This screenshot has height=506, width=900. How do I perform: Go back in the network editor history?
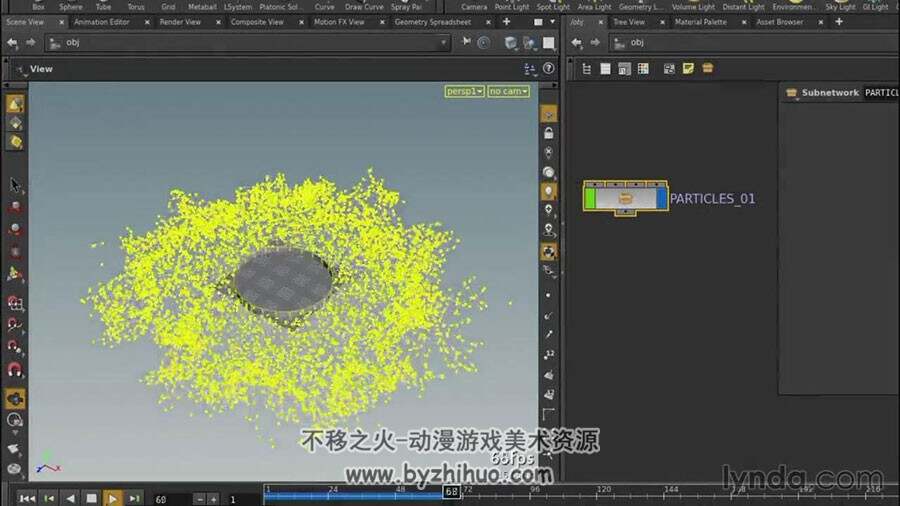coord(577,42)
